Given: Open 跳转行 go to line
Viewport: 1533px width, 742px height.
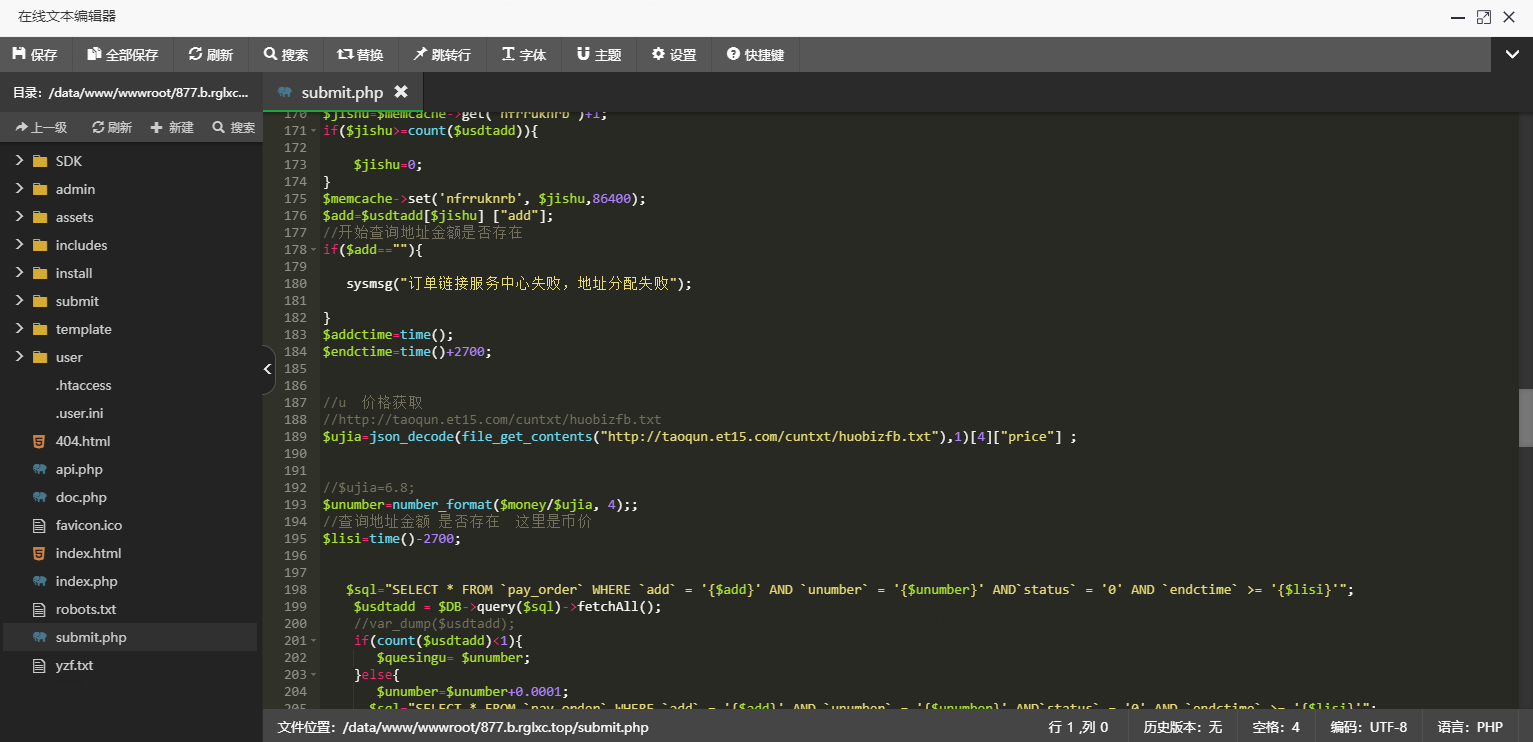Looking at the screenshot, I should [442, 55].
